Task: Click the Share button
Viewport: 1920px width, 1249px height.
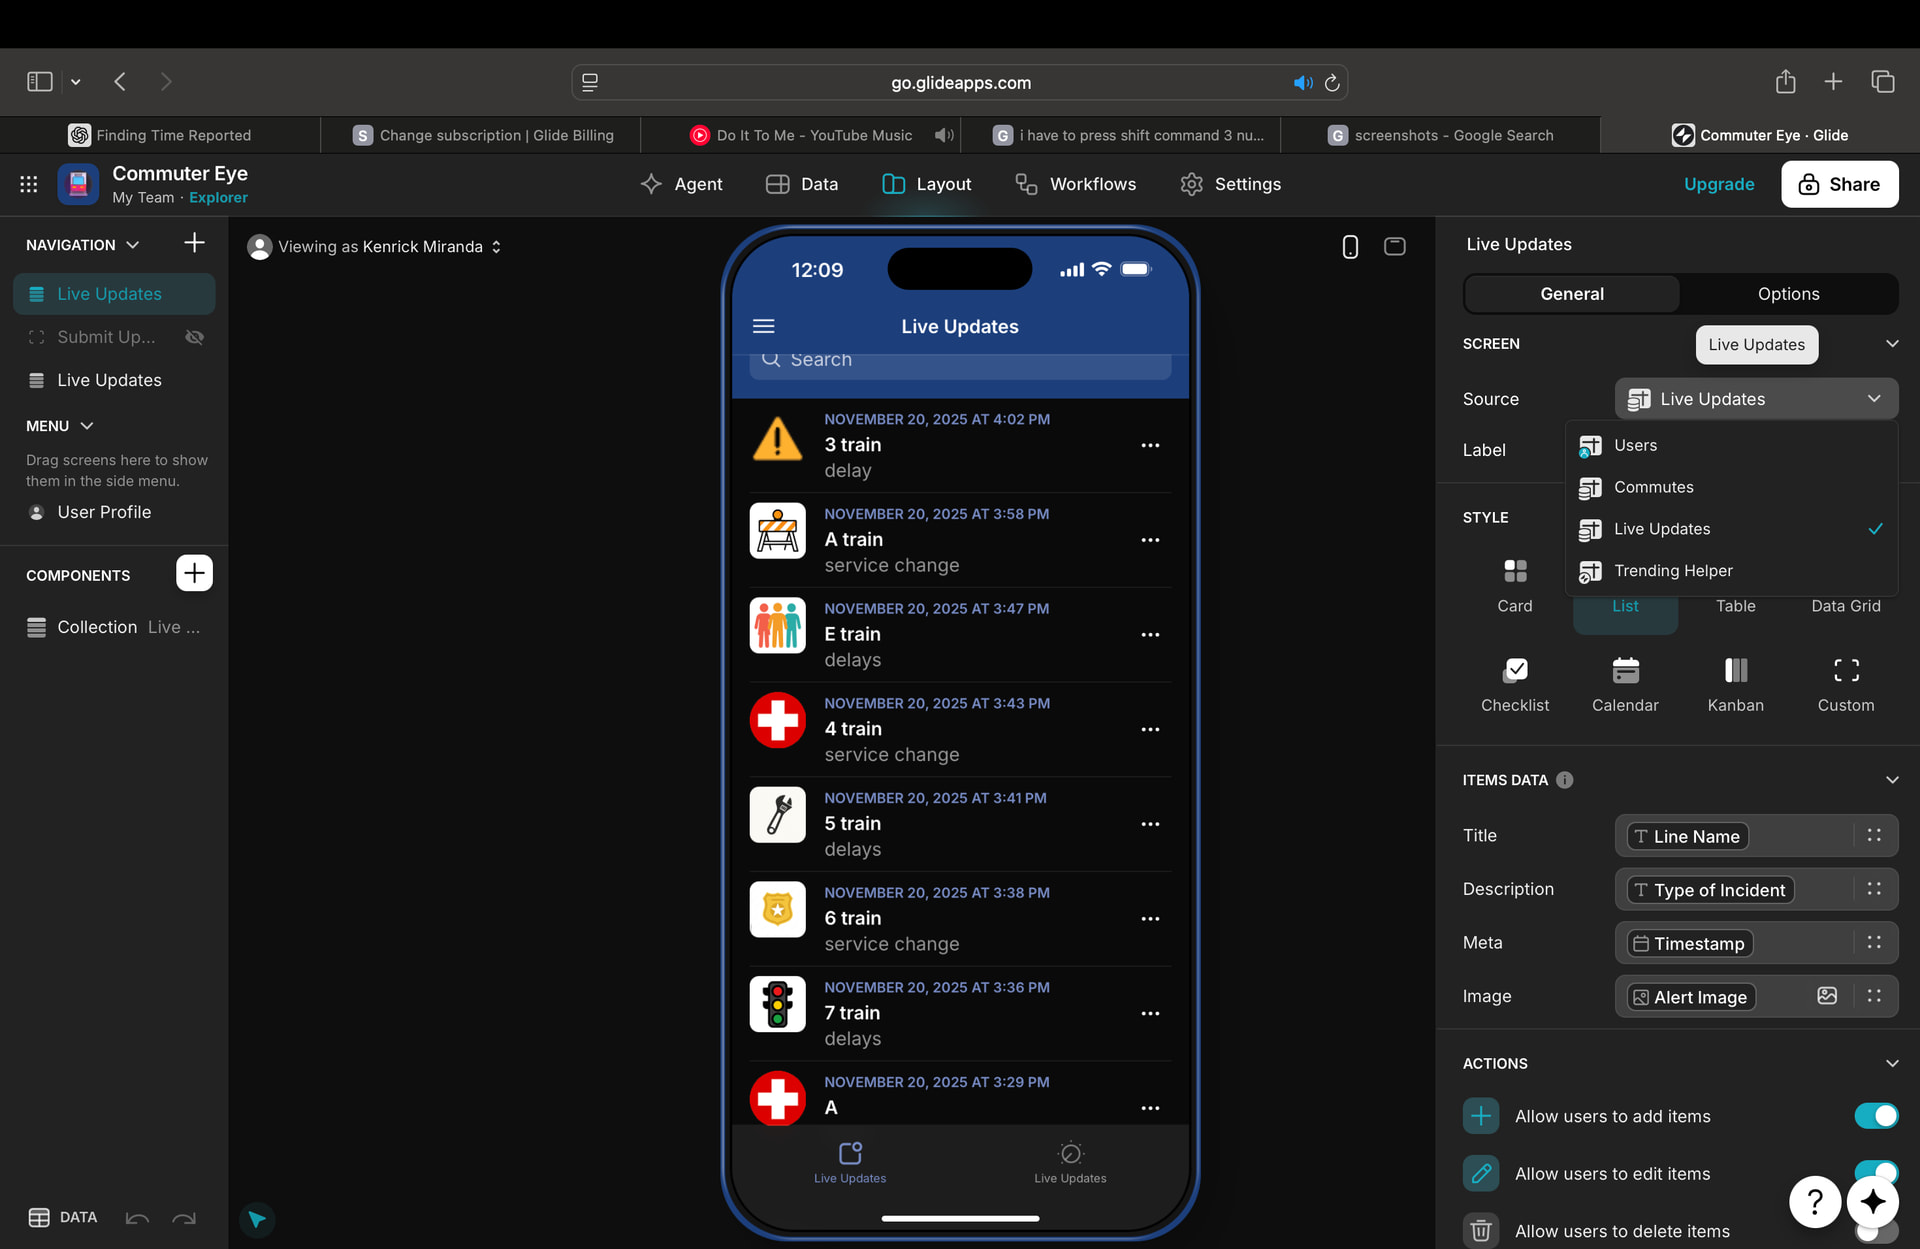Action: click(1838, 184)
